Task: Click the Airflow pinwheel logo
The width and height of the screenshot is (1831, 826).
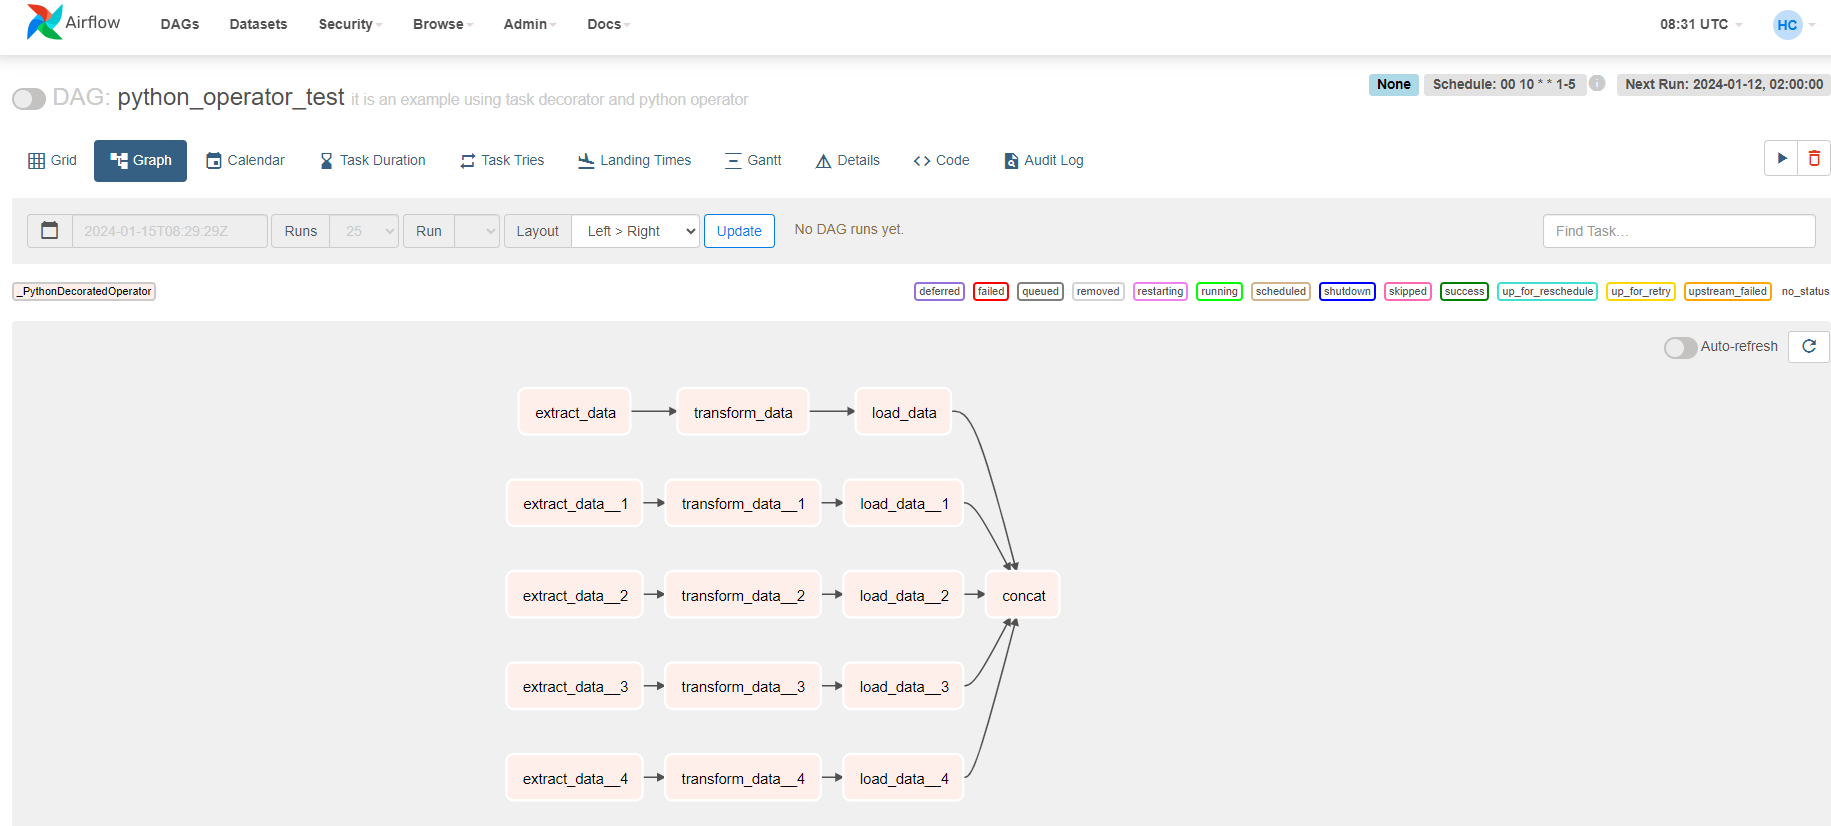Action: (44, 22)
